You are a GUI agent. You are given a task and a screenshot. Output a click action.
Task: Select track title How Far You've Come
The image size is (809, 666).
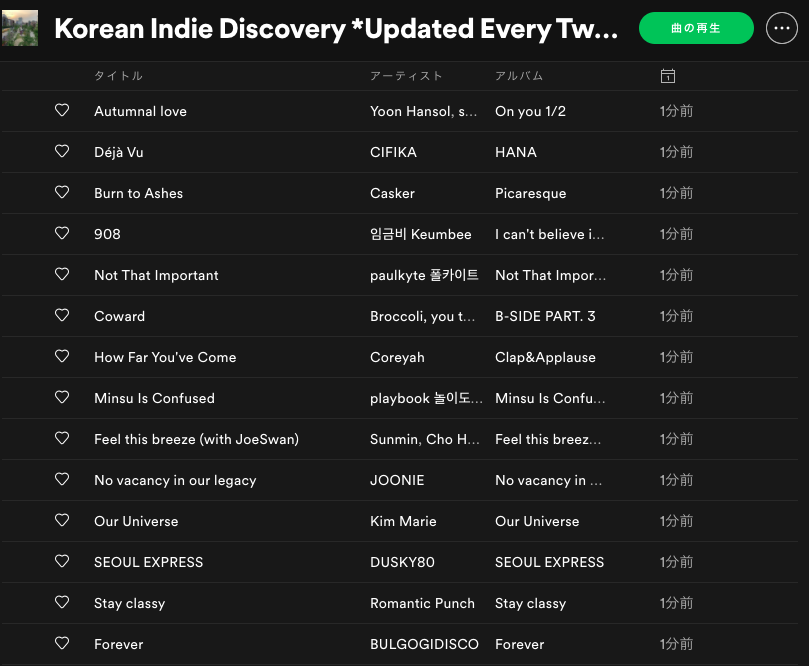pos(165,358)
